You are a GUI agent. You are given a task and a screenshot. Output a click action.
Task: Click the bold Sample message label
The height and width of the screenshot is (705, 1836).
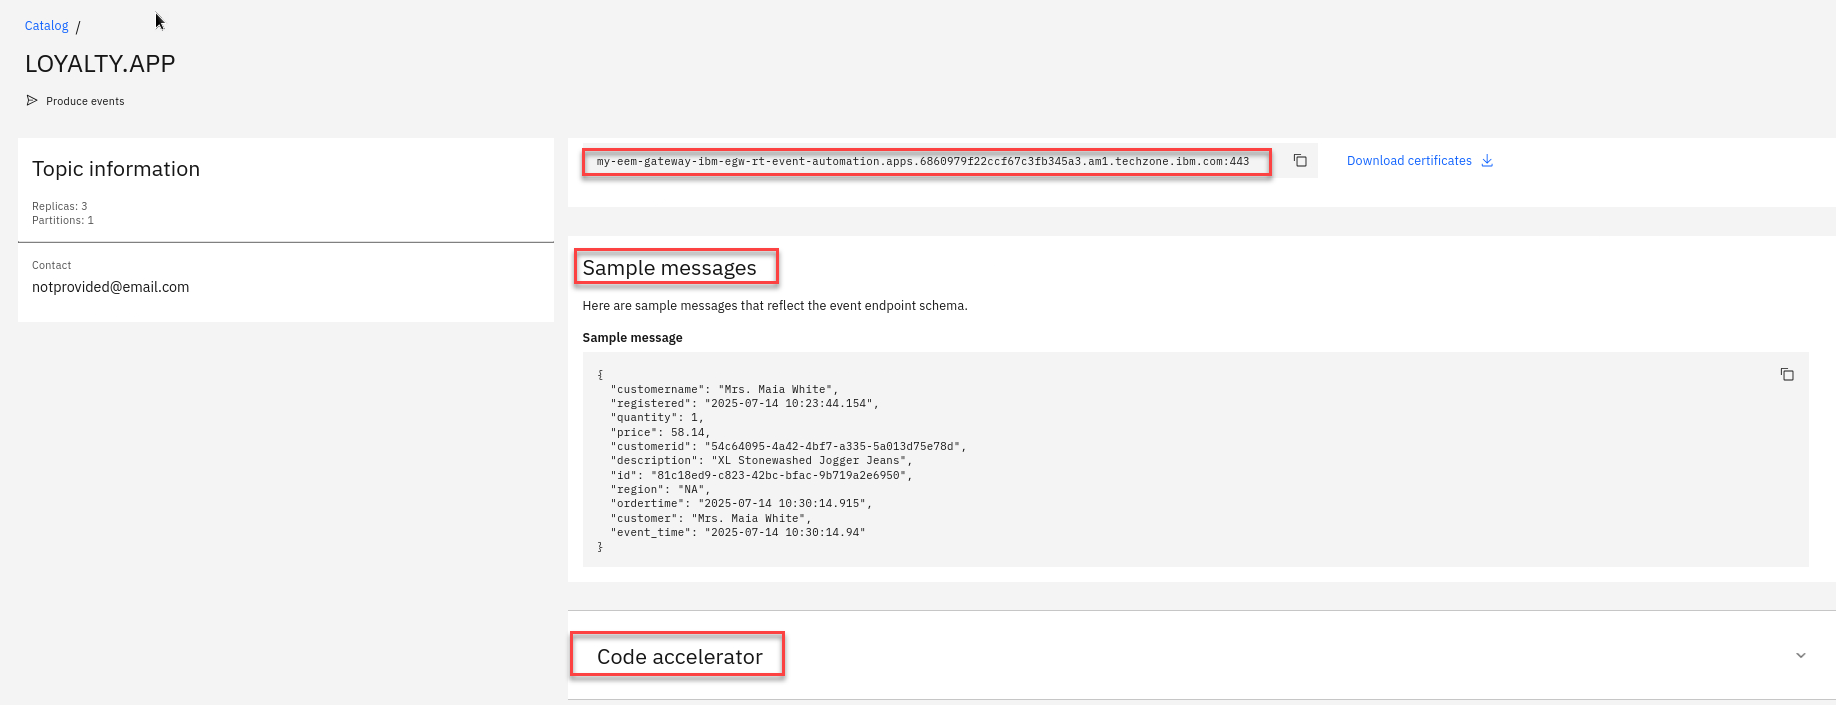[x=632, y=338]
